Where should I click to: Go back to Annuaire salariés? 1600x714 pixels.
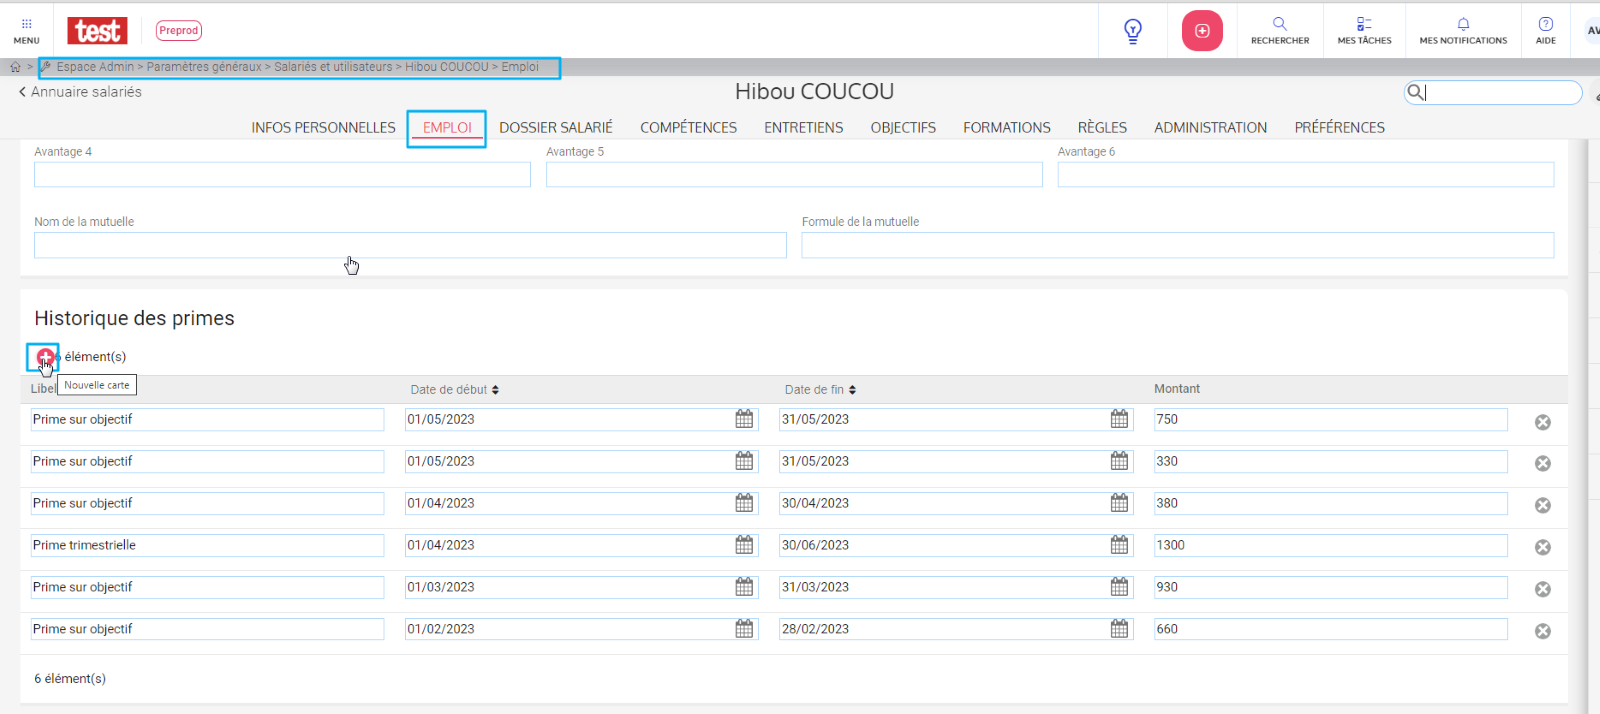[x=80, y=92]
